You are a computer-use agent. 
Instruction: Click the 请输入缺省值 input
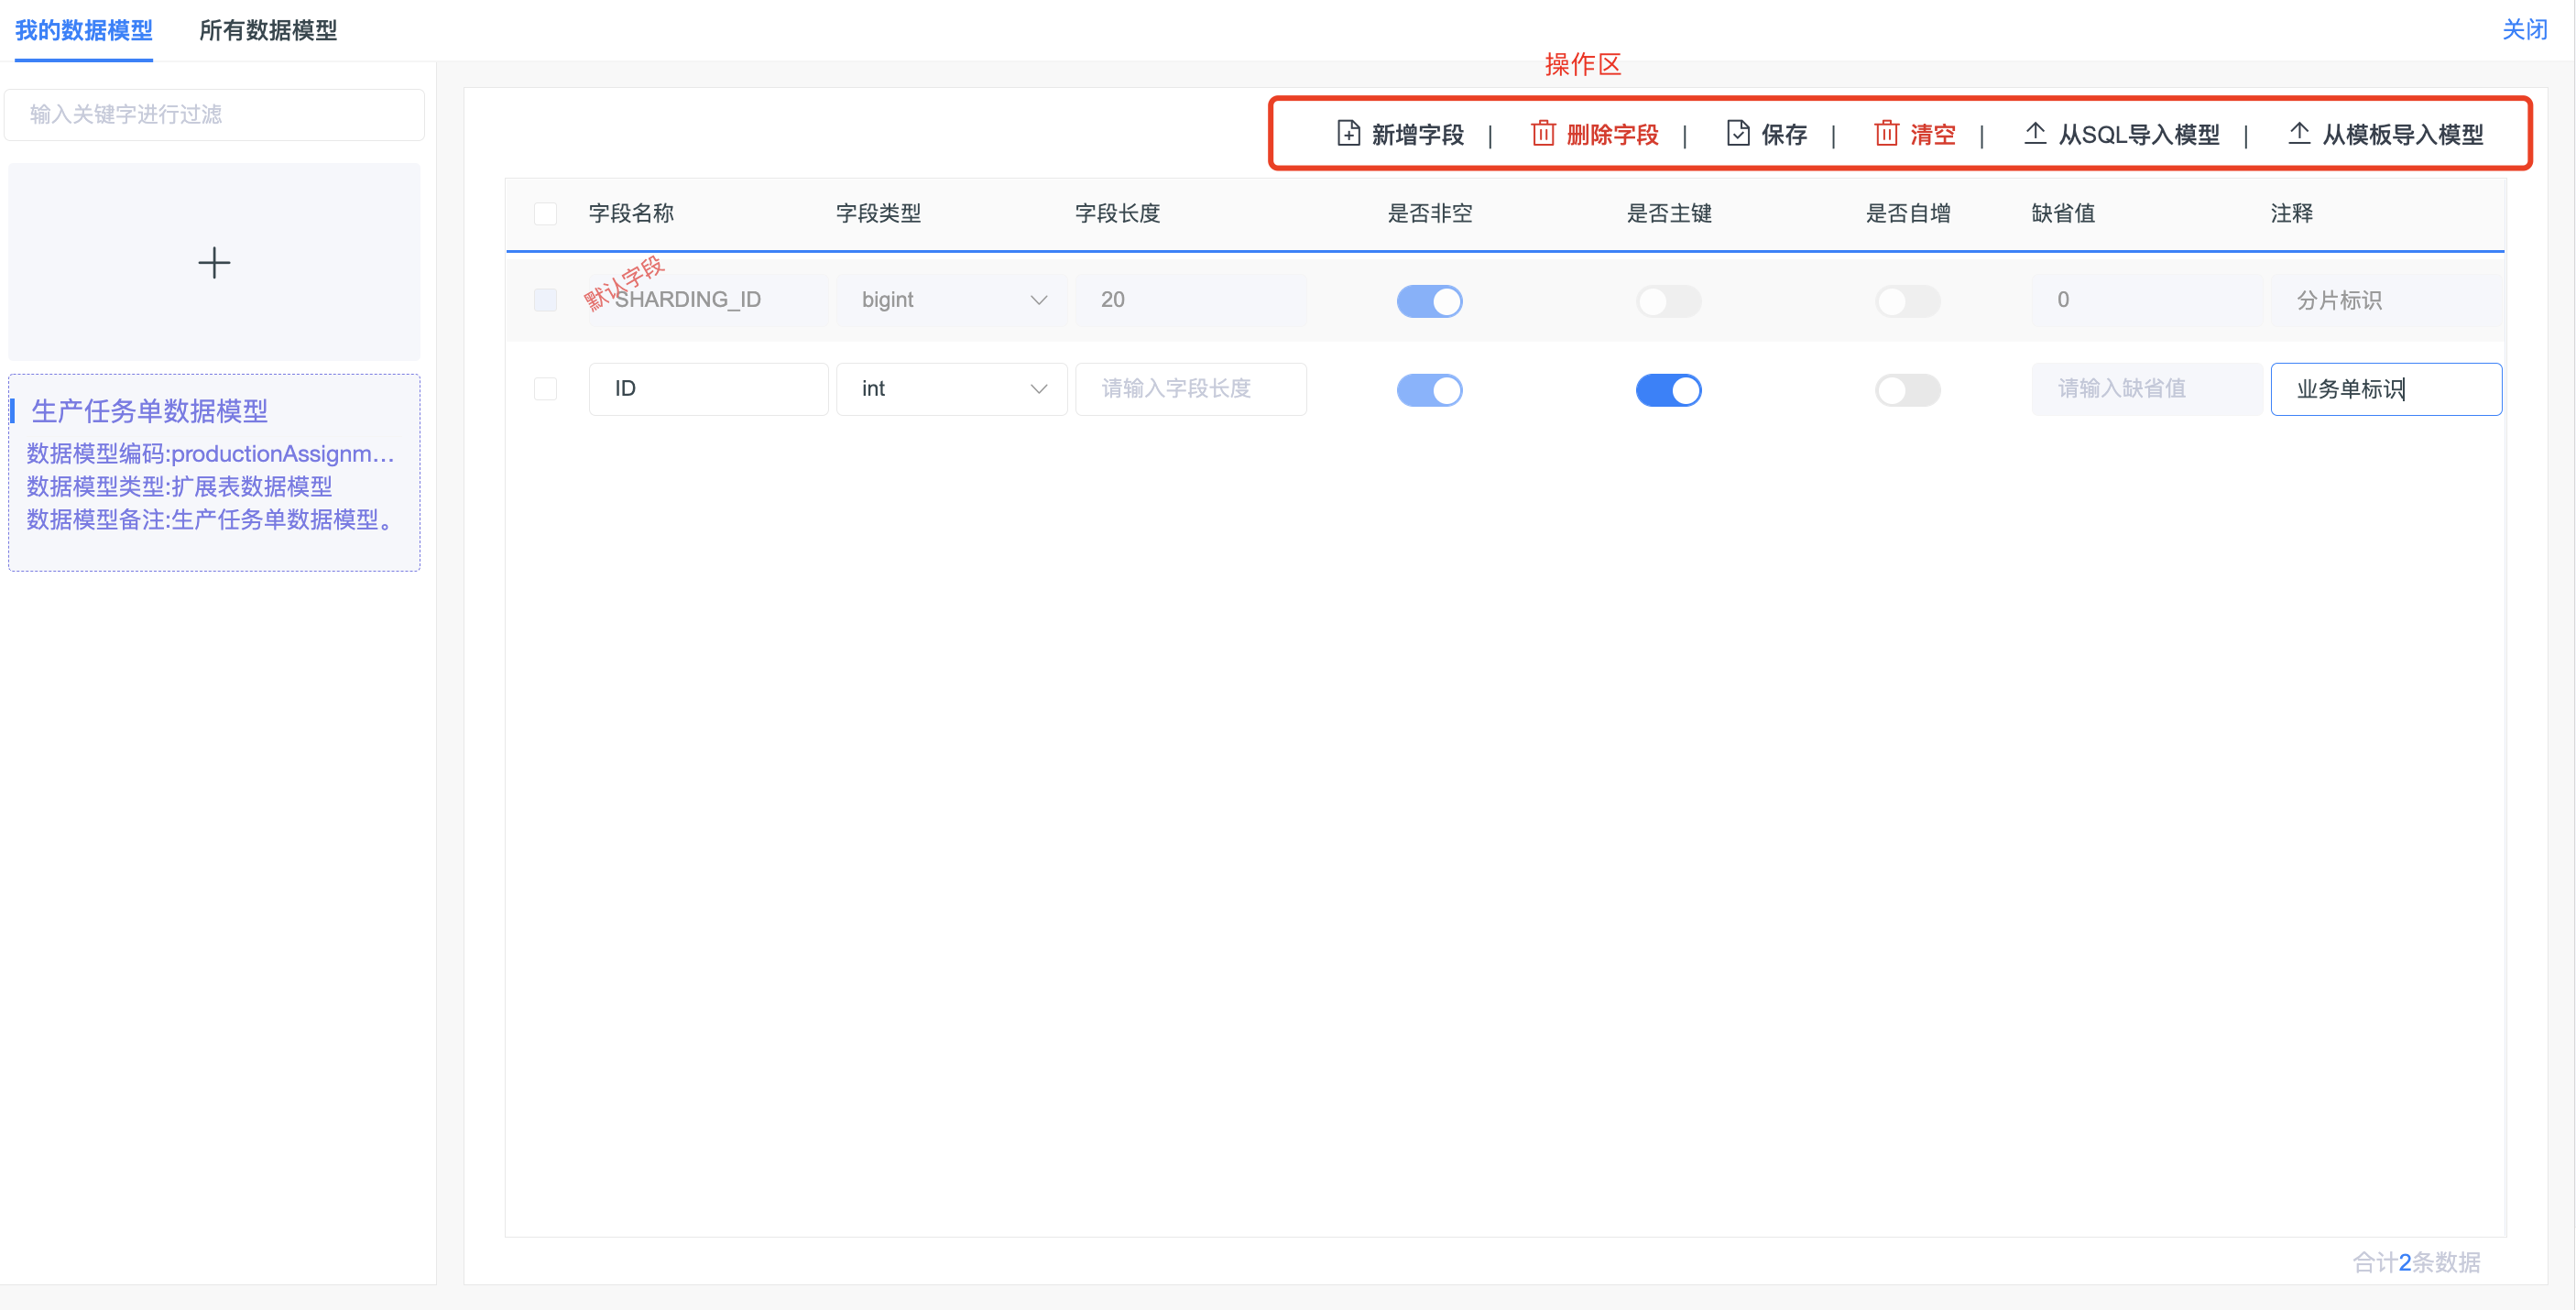coord(2146,388)
